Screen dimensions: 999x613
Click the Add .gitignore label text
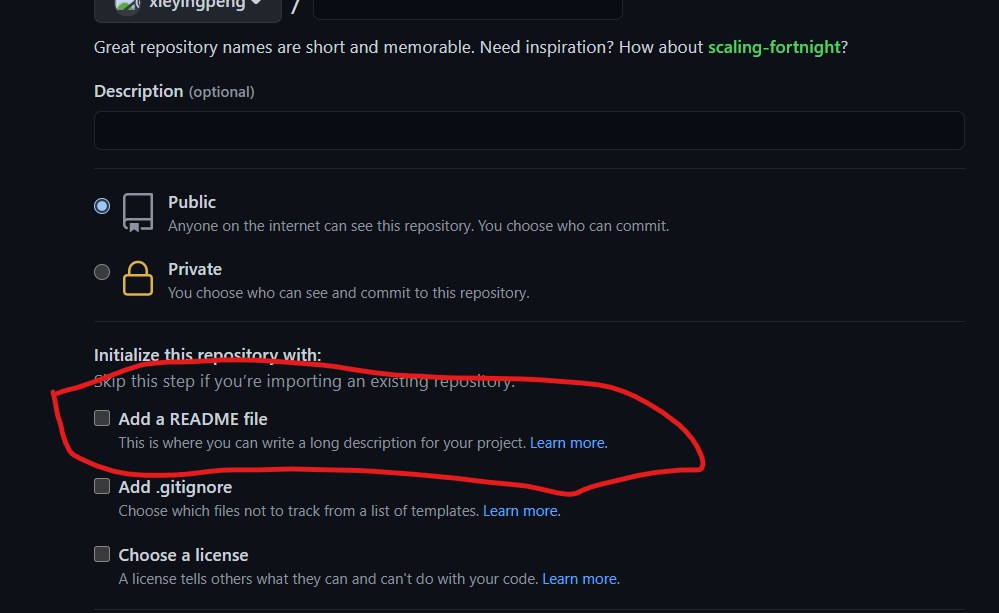pyautogui.click(x=175, y=487)
